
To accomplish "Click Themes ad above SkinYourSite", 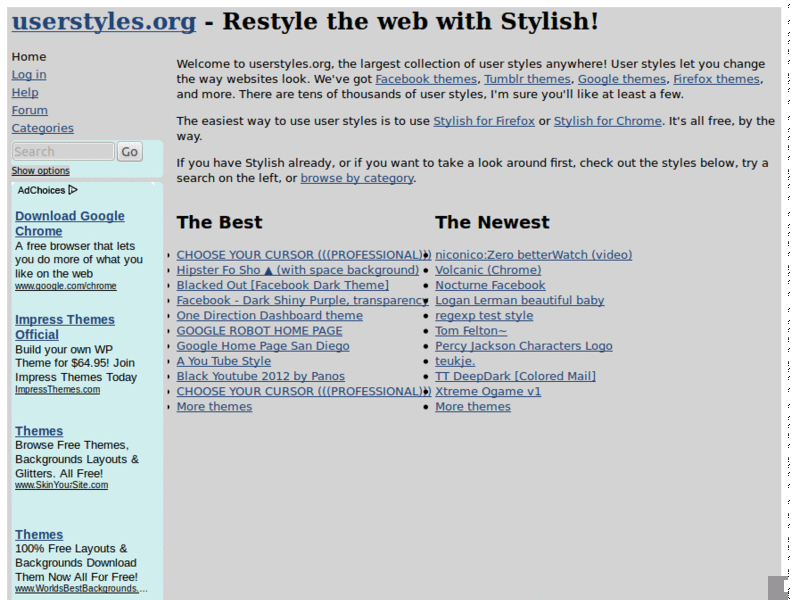I will tap(39, 431).
